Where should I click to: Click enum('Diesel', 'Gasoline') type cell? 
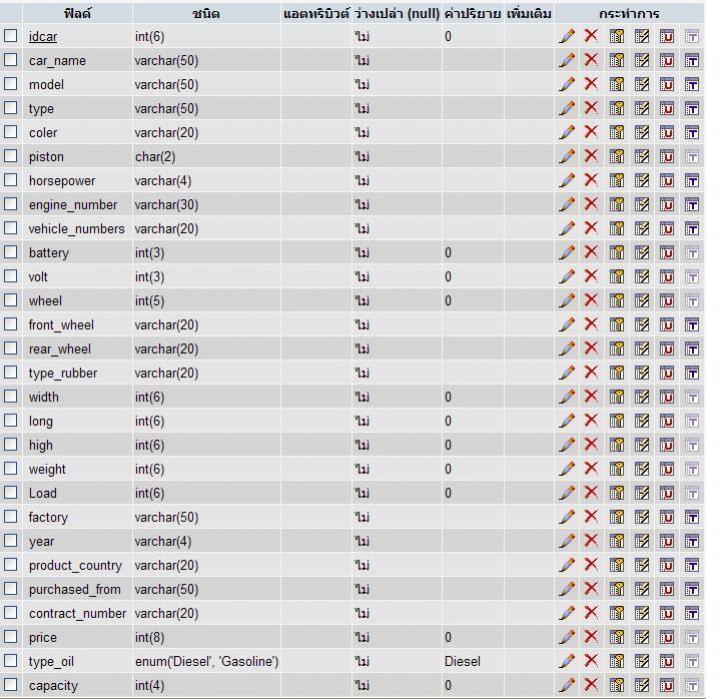click(207, 661)
